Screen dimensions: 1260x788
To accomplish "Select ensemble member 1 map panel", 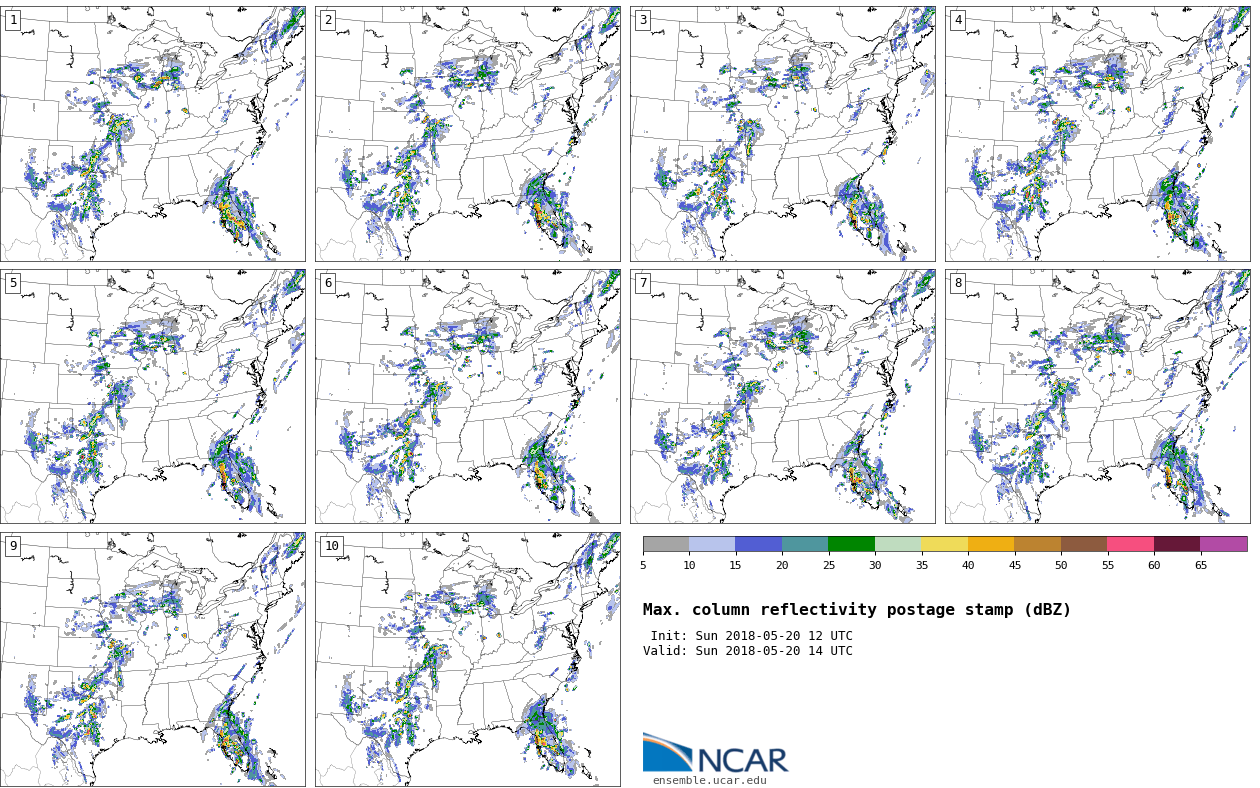I will pyautogui.click(x=153, y=134).
